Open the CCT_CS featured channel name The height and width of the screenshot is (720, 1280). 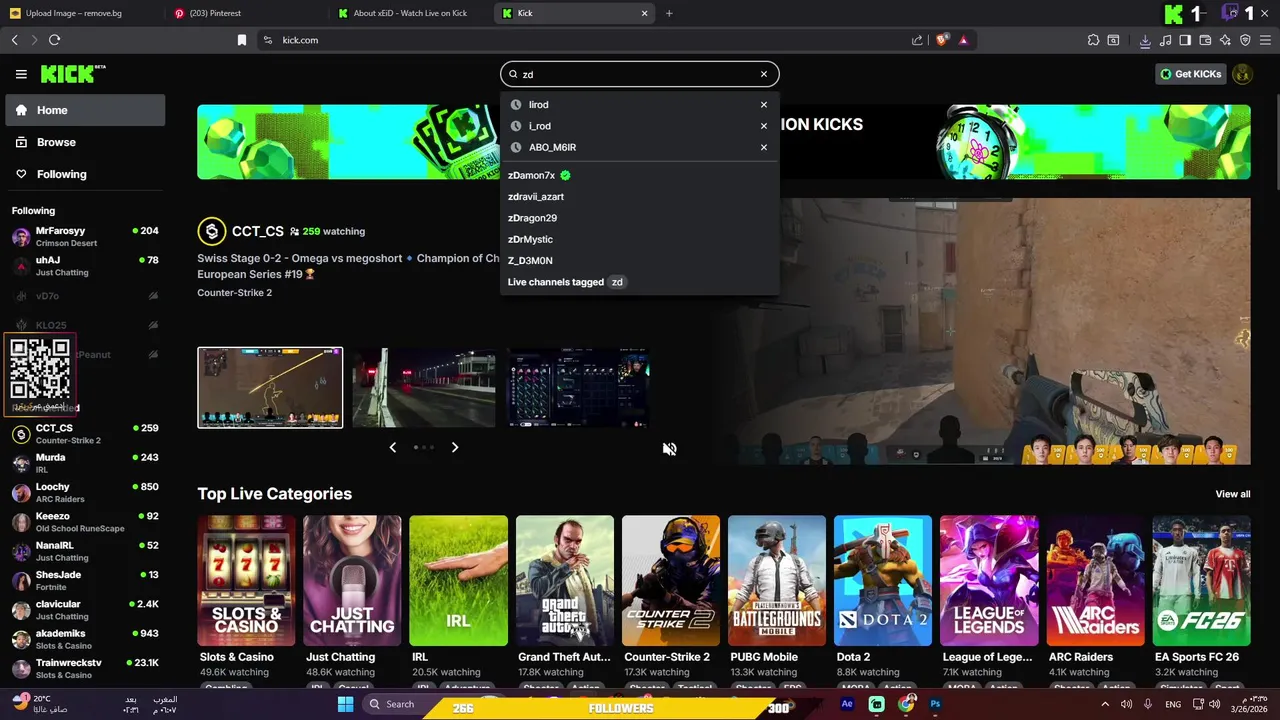pyautogui.click(x=258, y=231)
